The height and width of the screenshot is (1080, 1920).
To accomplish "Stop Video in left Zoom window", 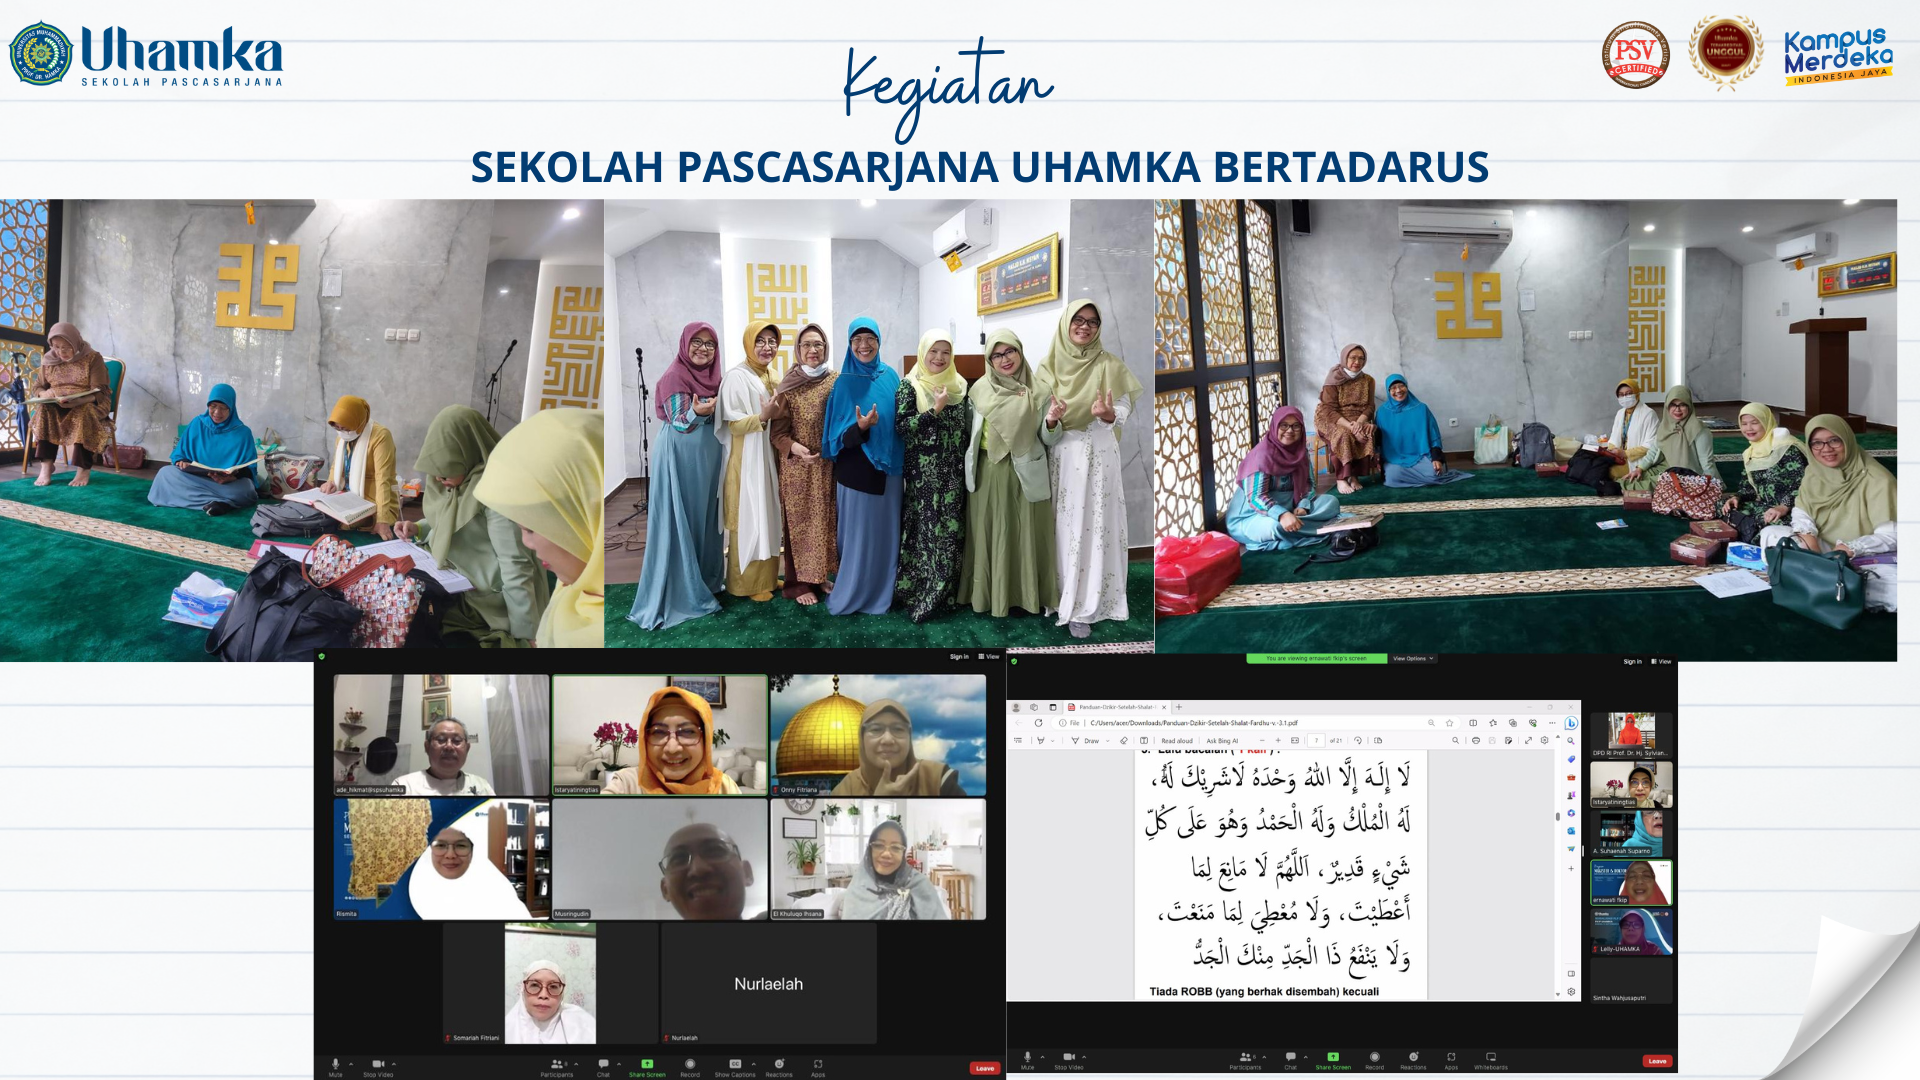I will click(x=378, y=1064).
